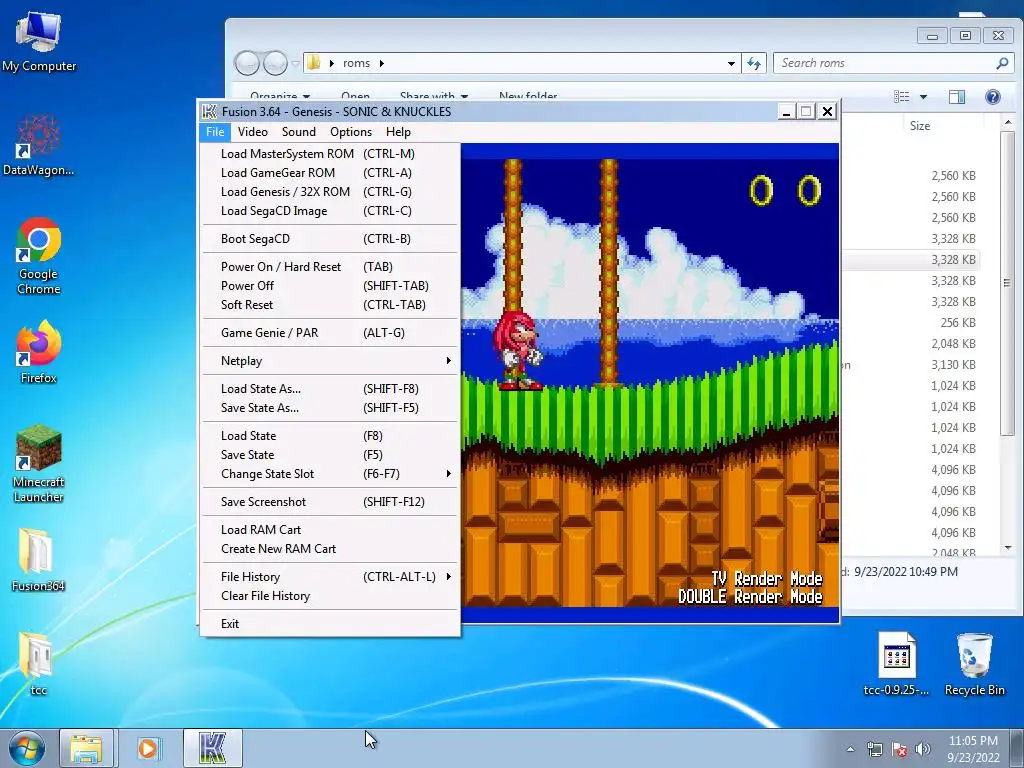
Task: Choose Load SegaCD Image
Action: pyautogui.click(x=330, y=211)
